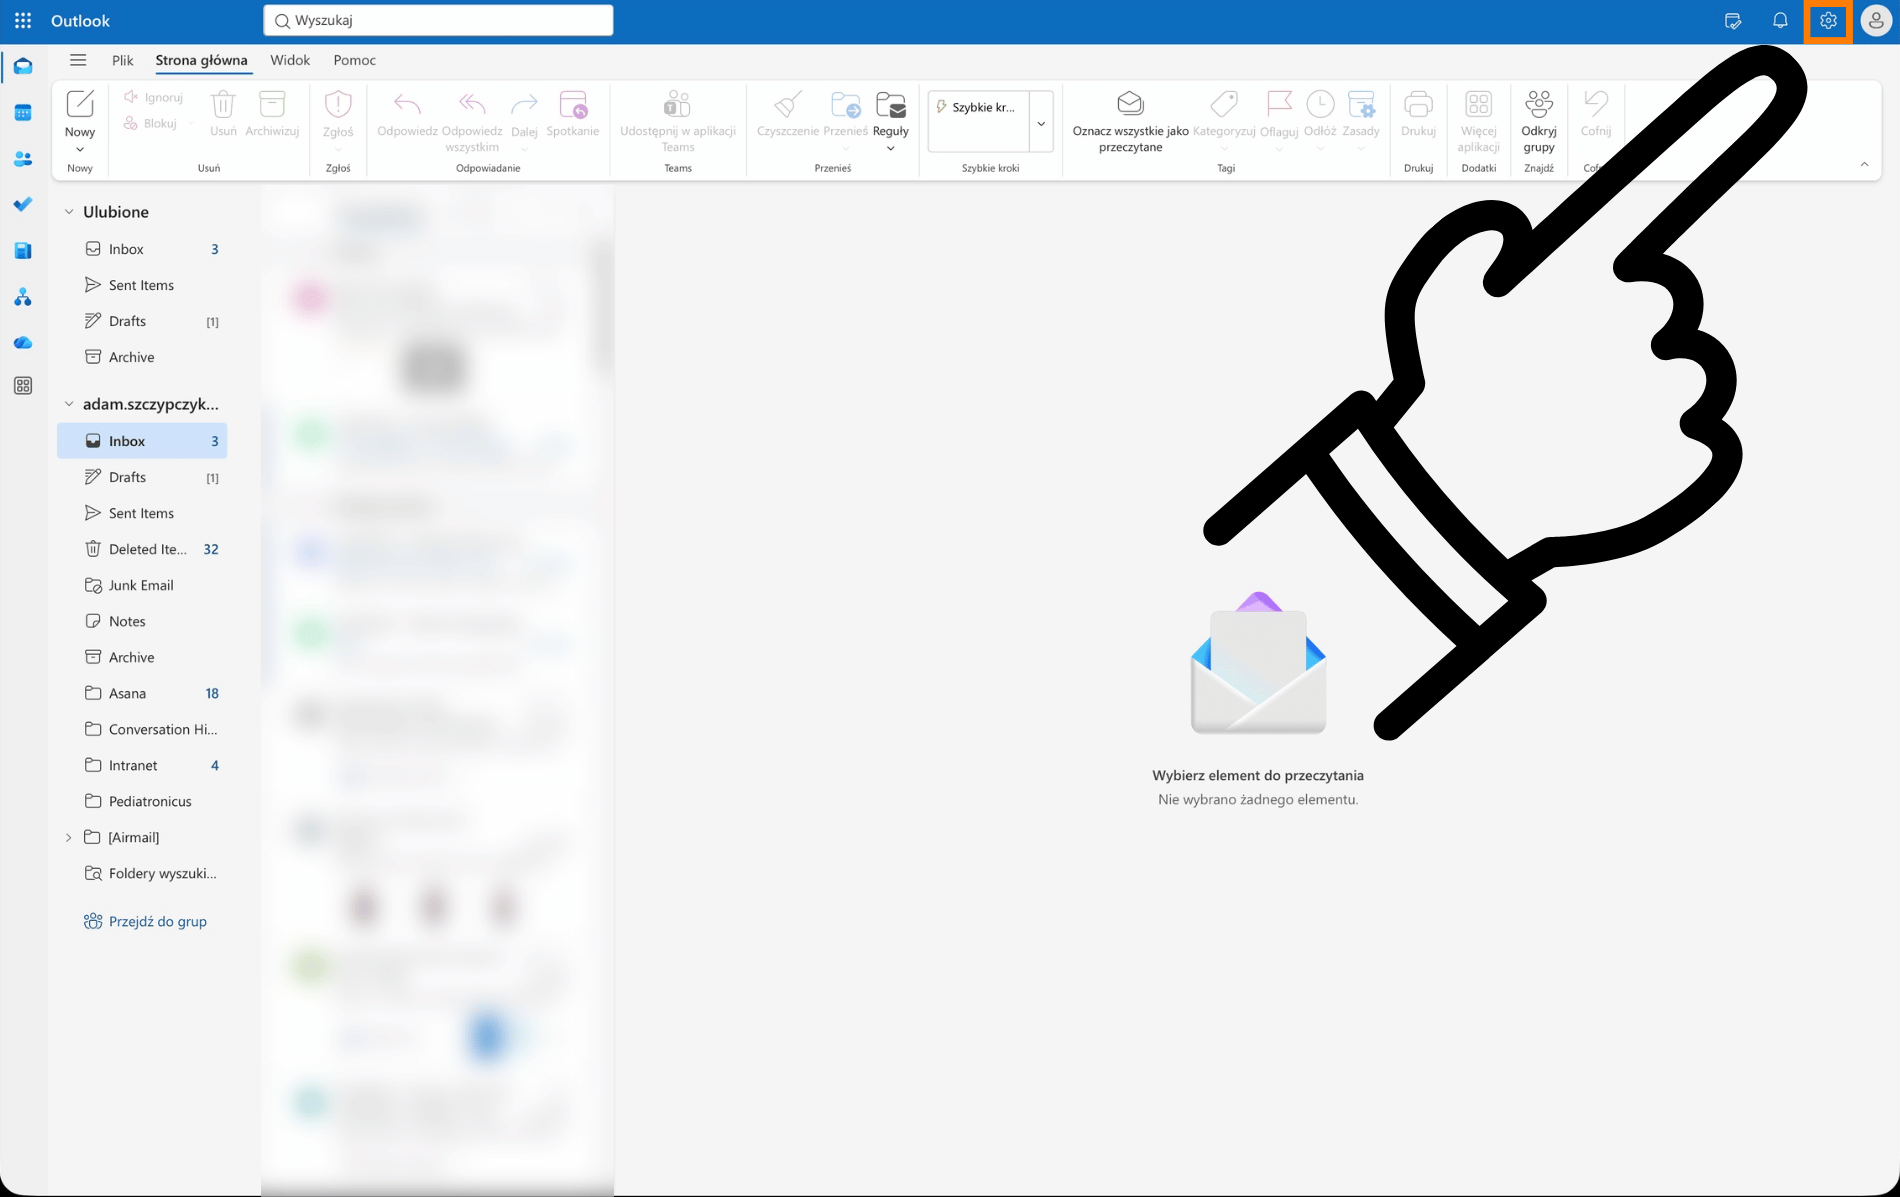Viewport: 1900px width, 1197px height.
Task: Toggle the hamburger navigation pane button
Action: [78, 60]
